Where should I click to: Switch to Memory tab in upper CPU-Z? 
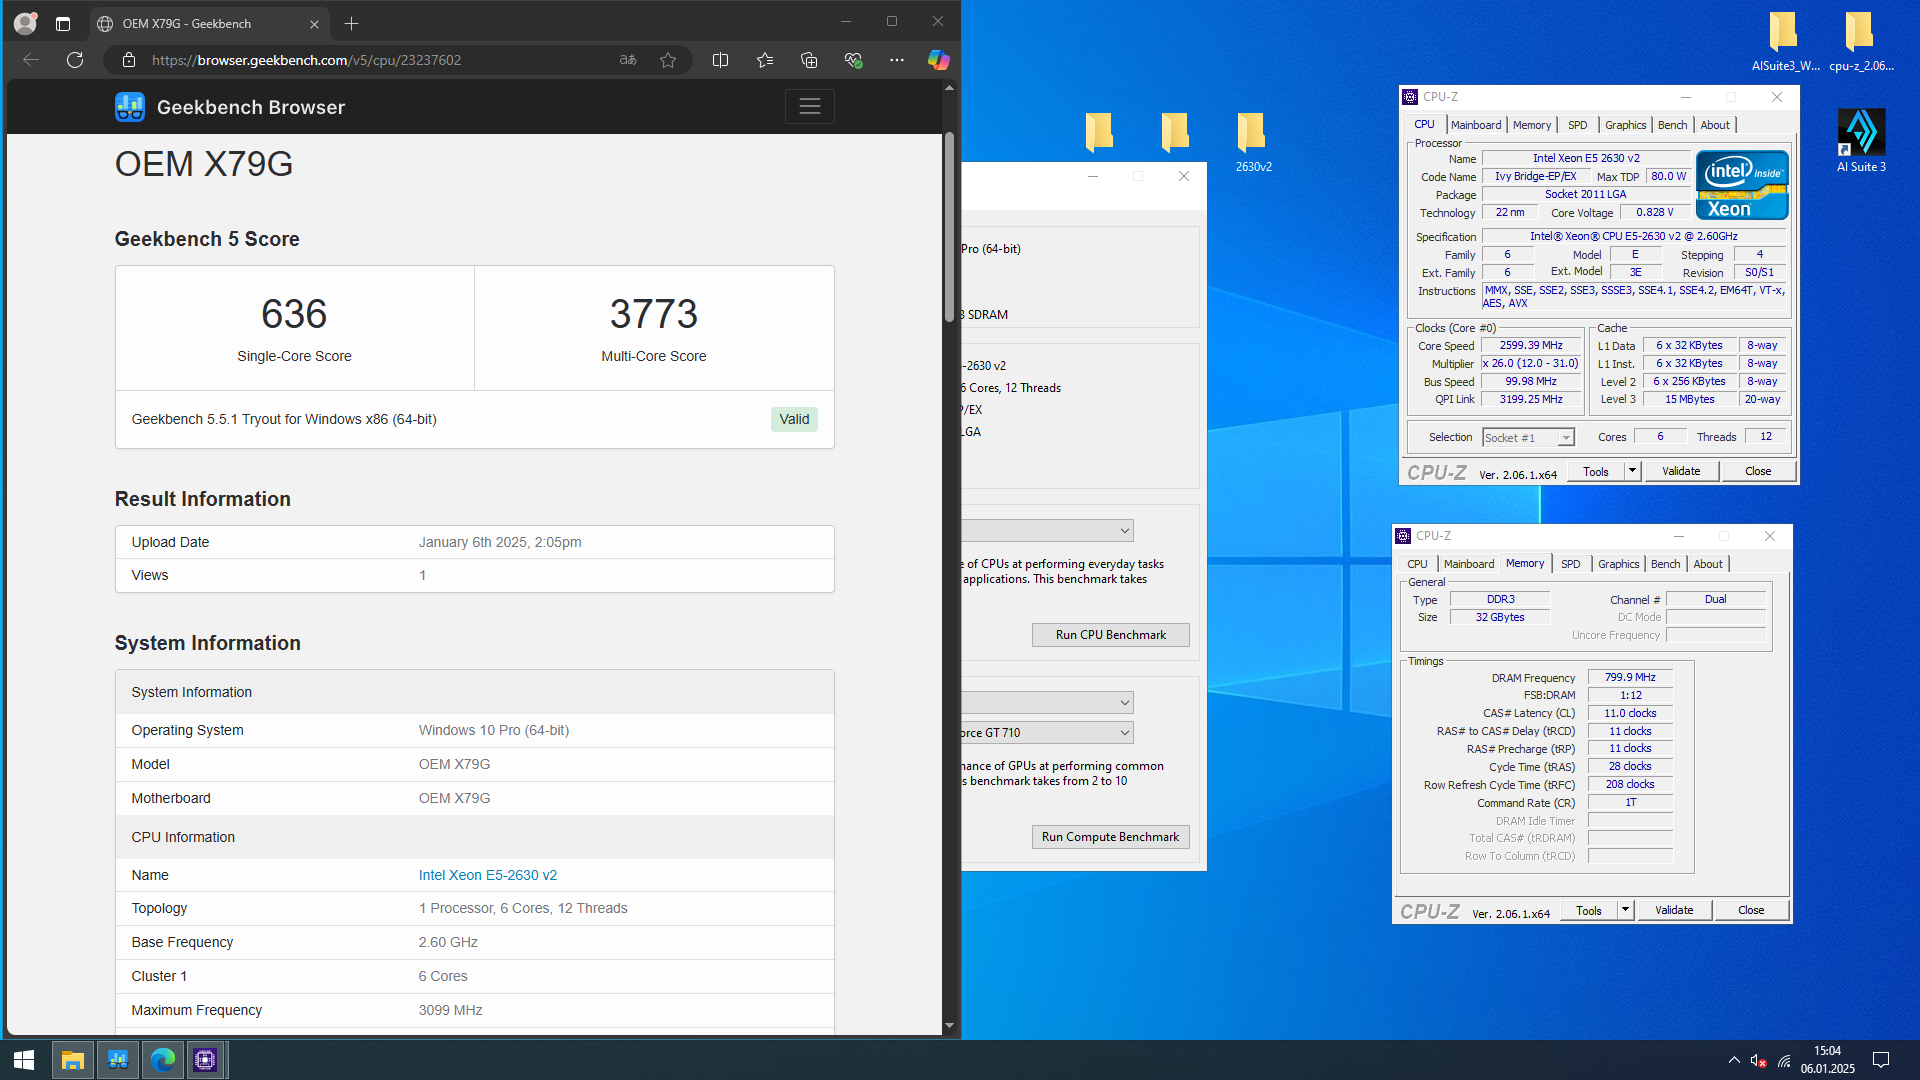tap(1532, 125)
